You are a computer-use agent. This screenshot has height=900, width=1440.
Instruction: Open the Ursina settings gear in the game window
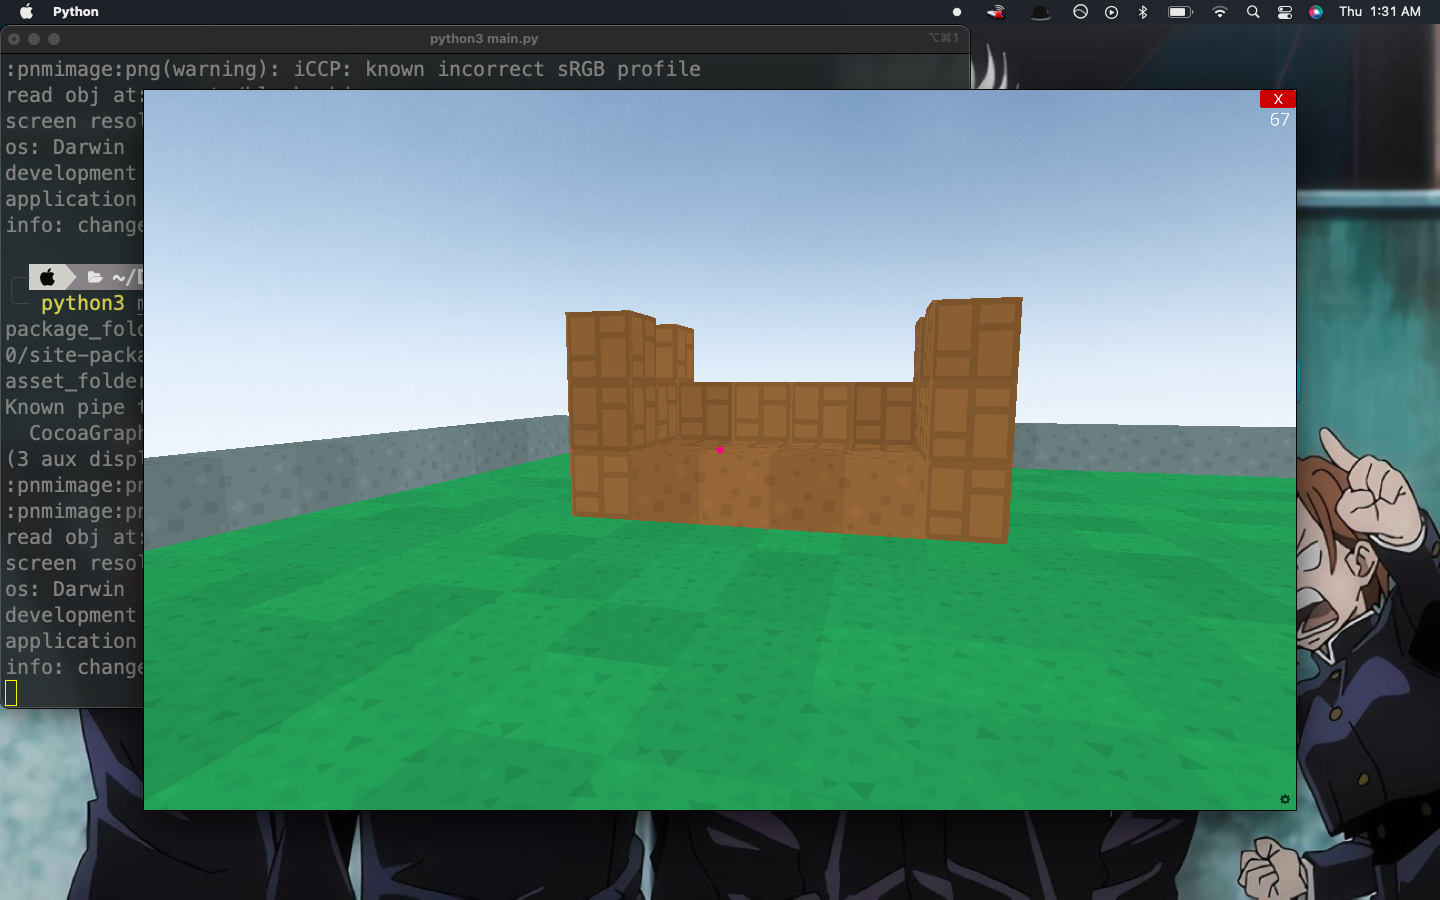[x=1285, y=799]
